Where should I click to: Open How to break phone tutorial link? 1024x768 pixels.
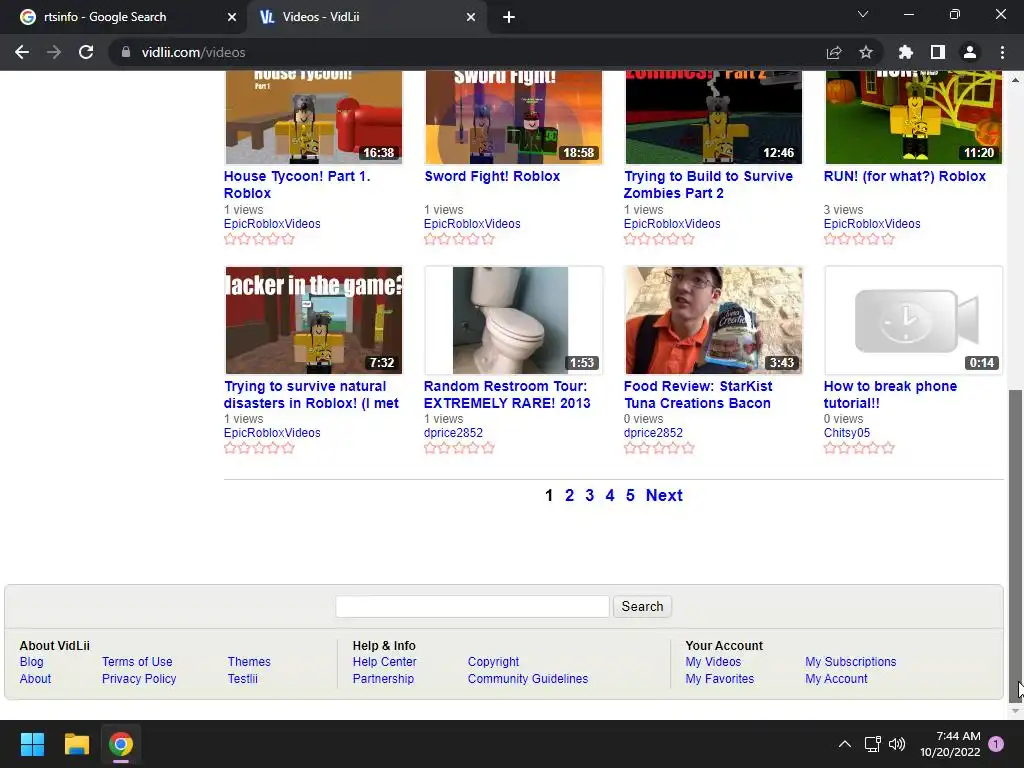tap(890, 394)
